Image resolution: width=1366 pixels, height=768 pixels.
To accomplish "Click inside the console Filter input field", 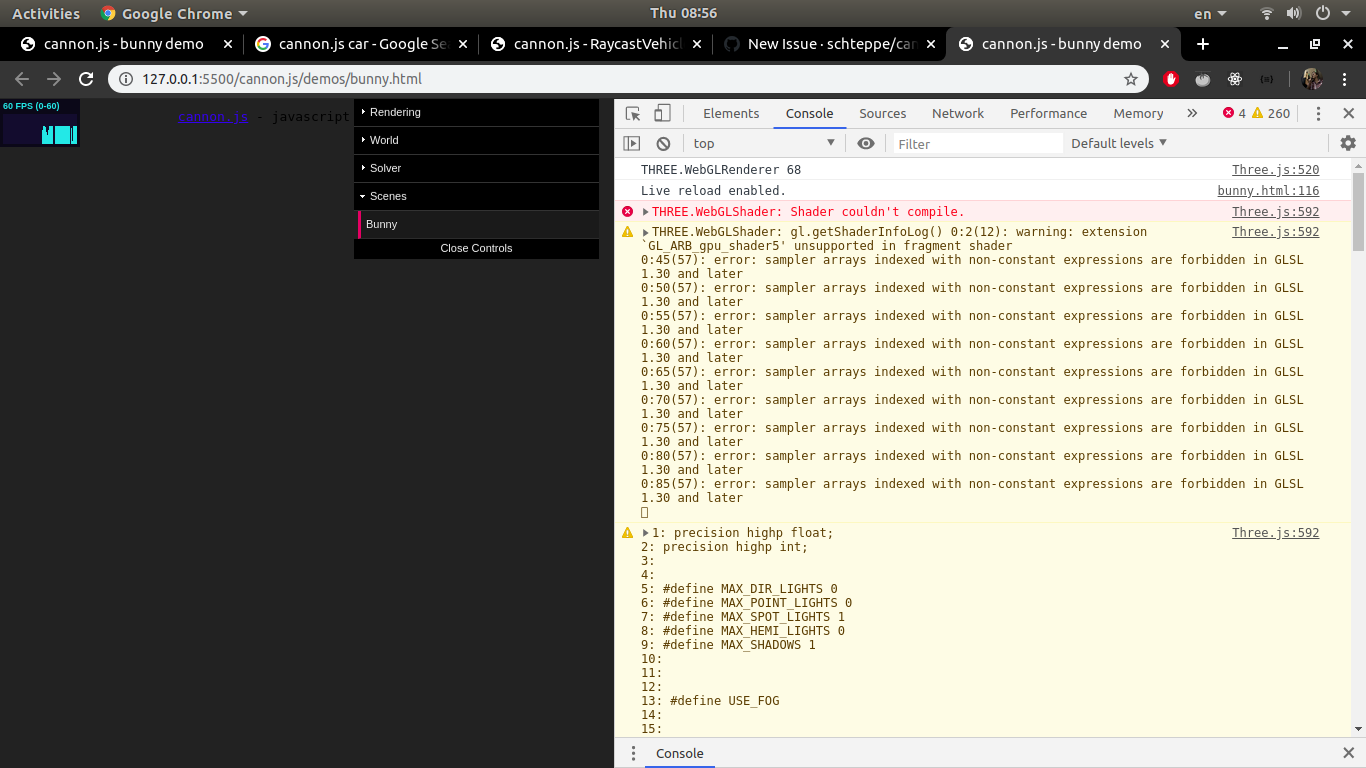I will 975,143.
